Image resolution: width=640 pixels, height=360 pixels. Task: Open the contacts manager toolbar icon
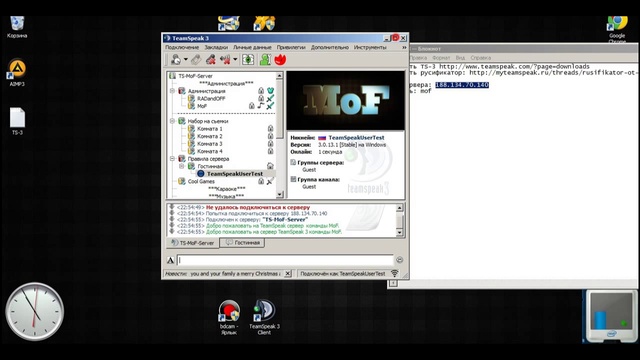pyautogui.click(x=265, y=60)
